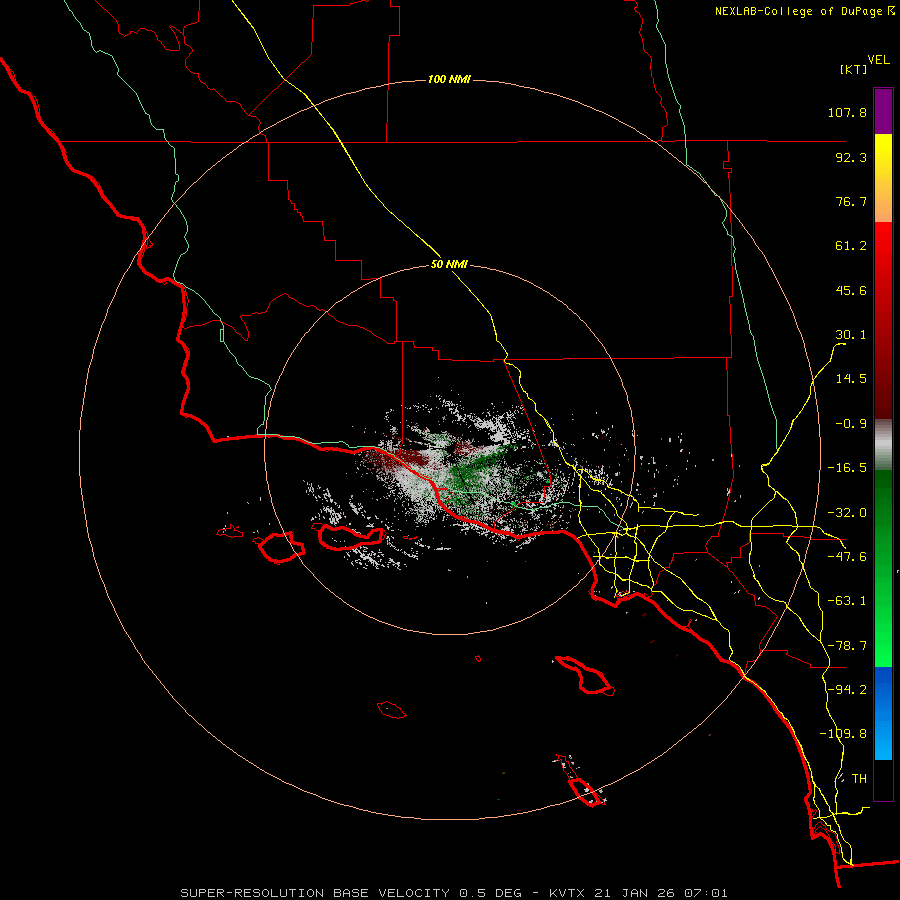Click the 30.1 velocity scale value
Viewport: 900px width, 900px height.
(x=851, y=335)
